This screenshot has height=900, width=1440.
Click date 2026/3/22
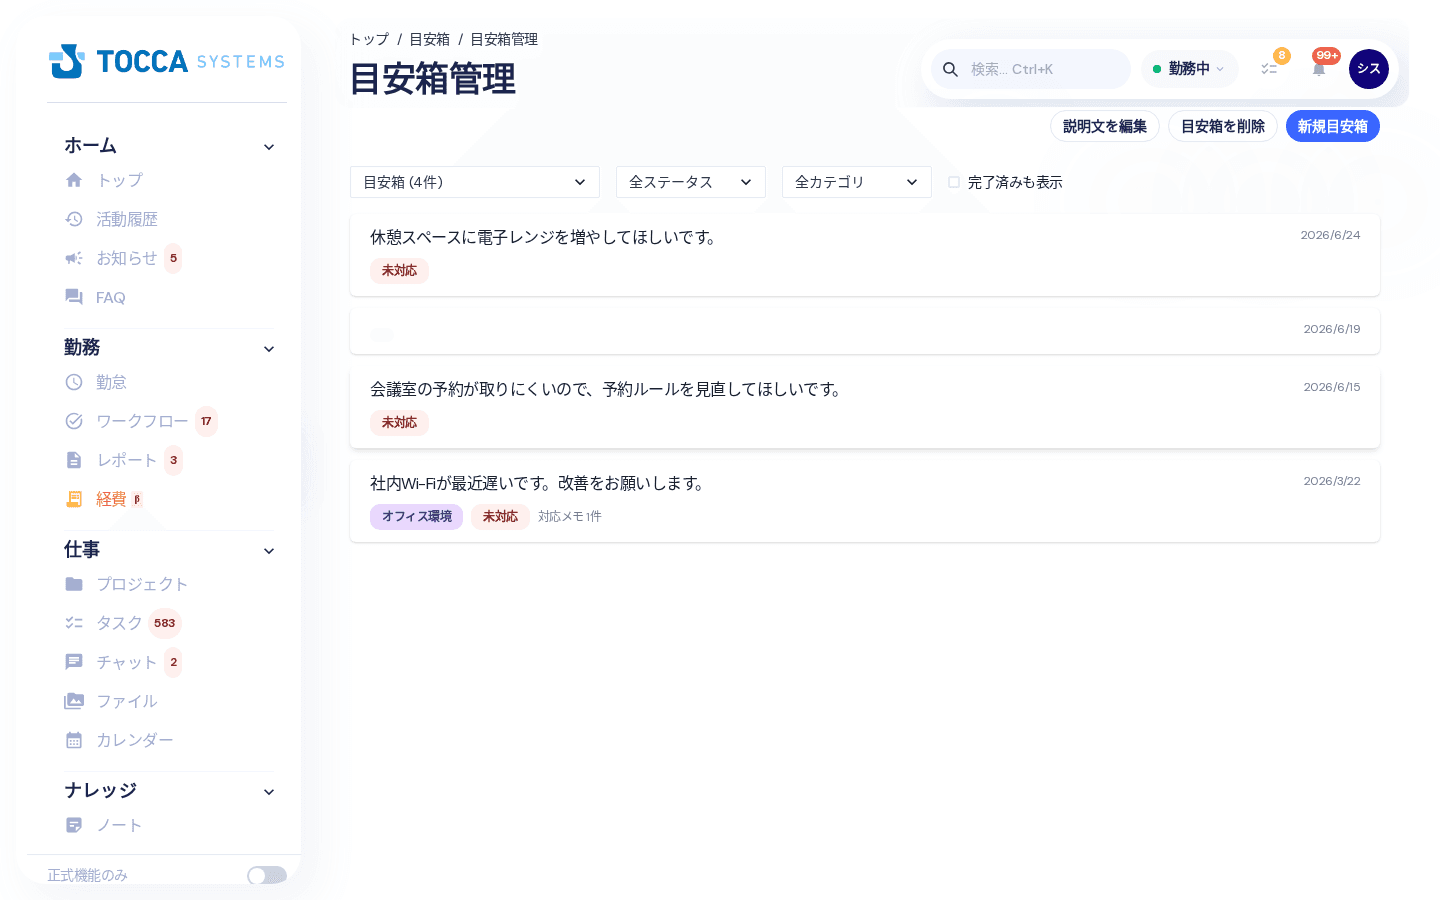pos(1332,481)
